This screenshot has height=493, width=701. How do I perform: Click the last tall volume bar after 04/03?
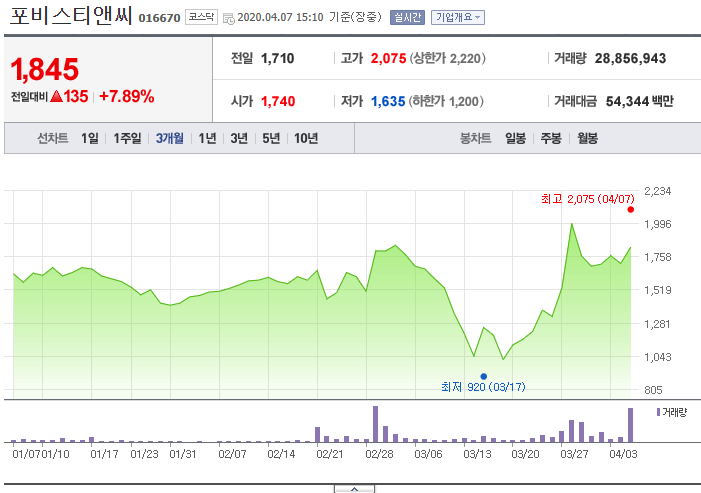point(631,425)
